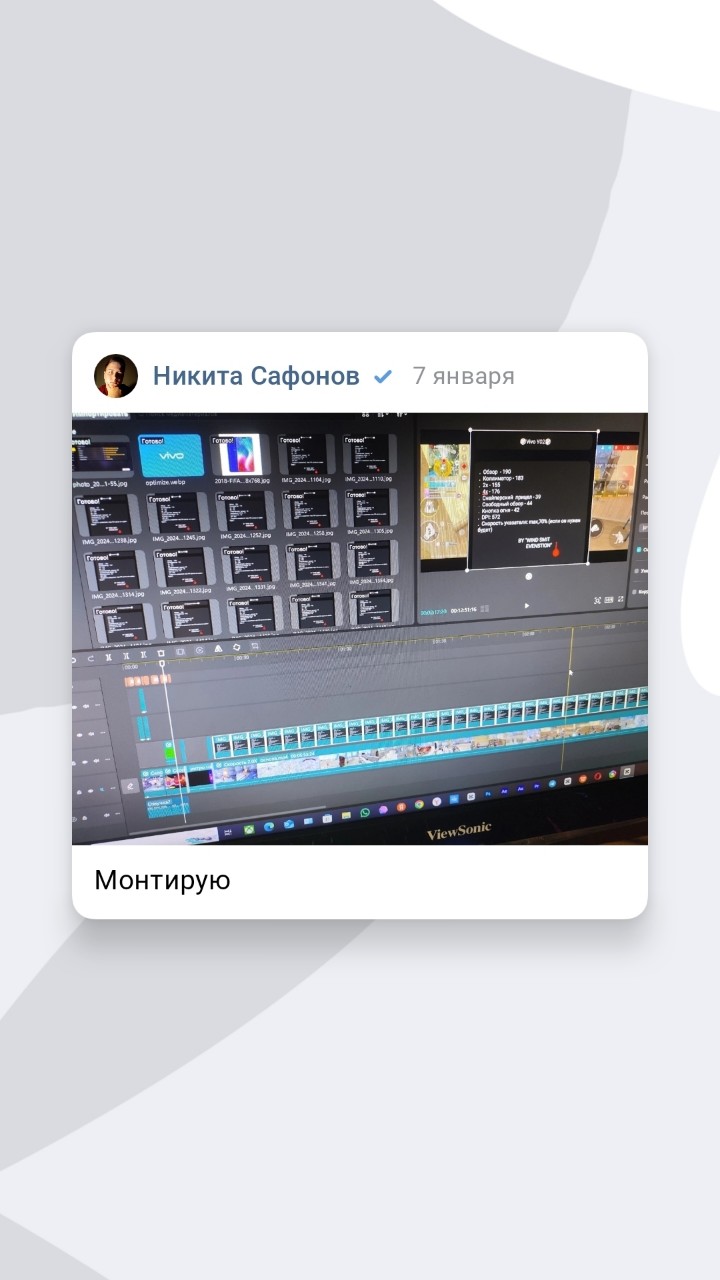Select the IMG_2024...1110.jpg media thumbnail
The width and height of the screenshot is (720, 1280).
[x=369, y=454]
